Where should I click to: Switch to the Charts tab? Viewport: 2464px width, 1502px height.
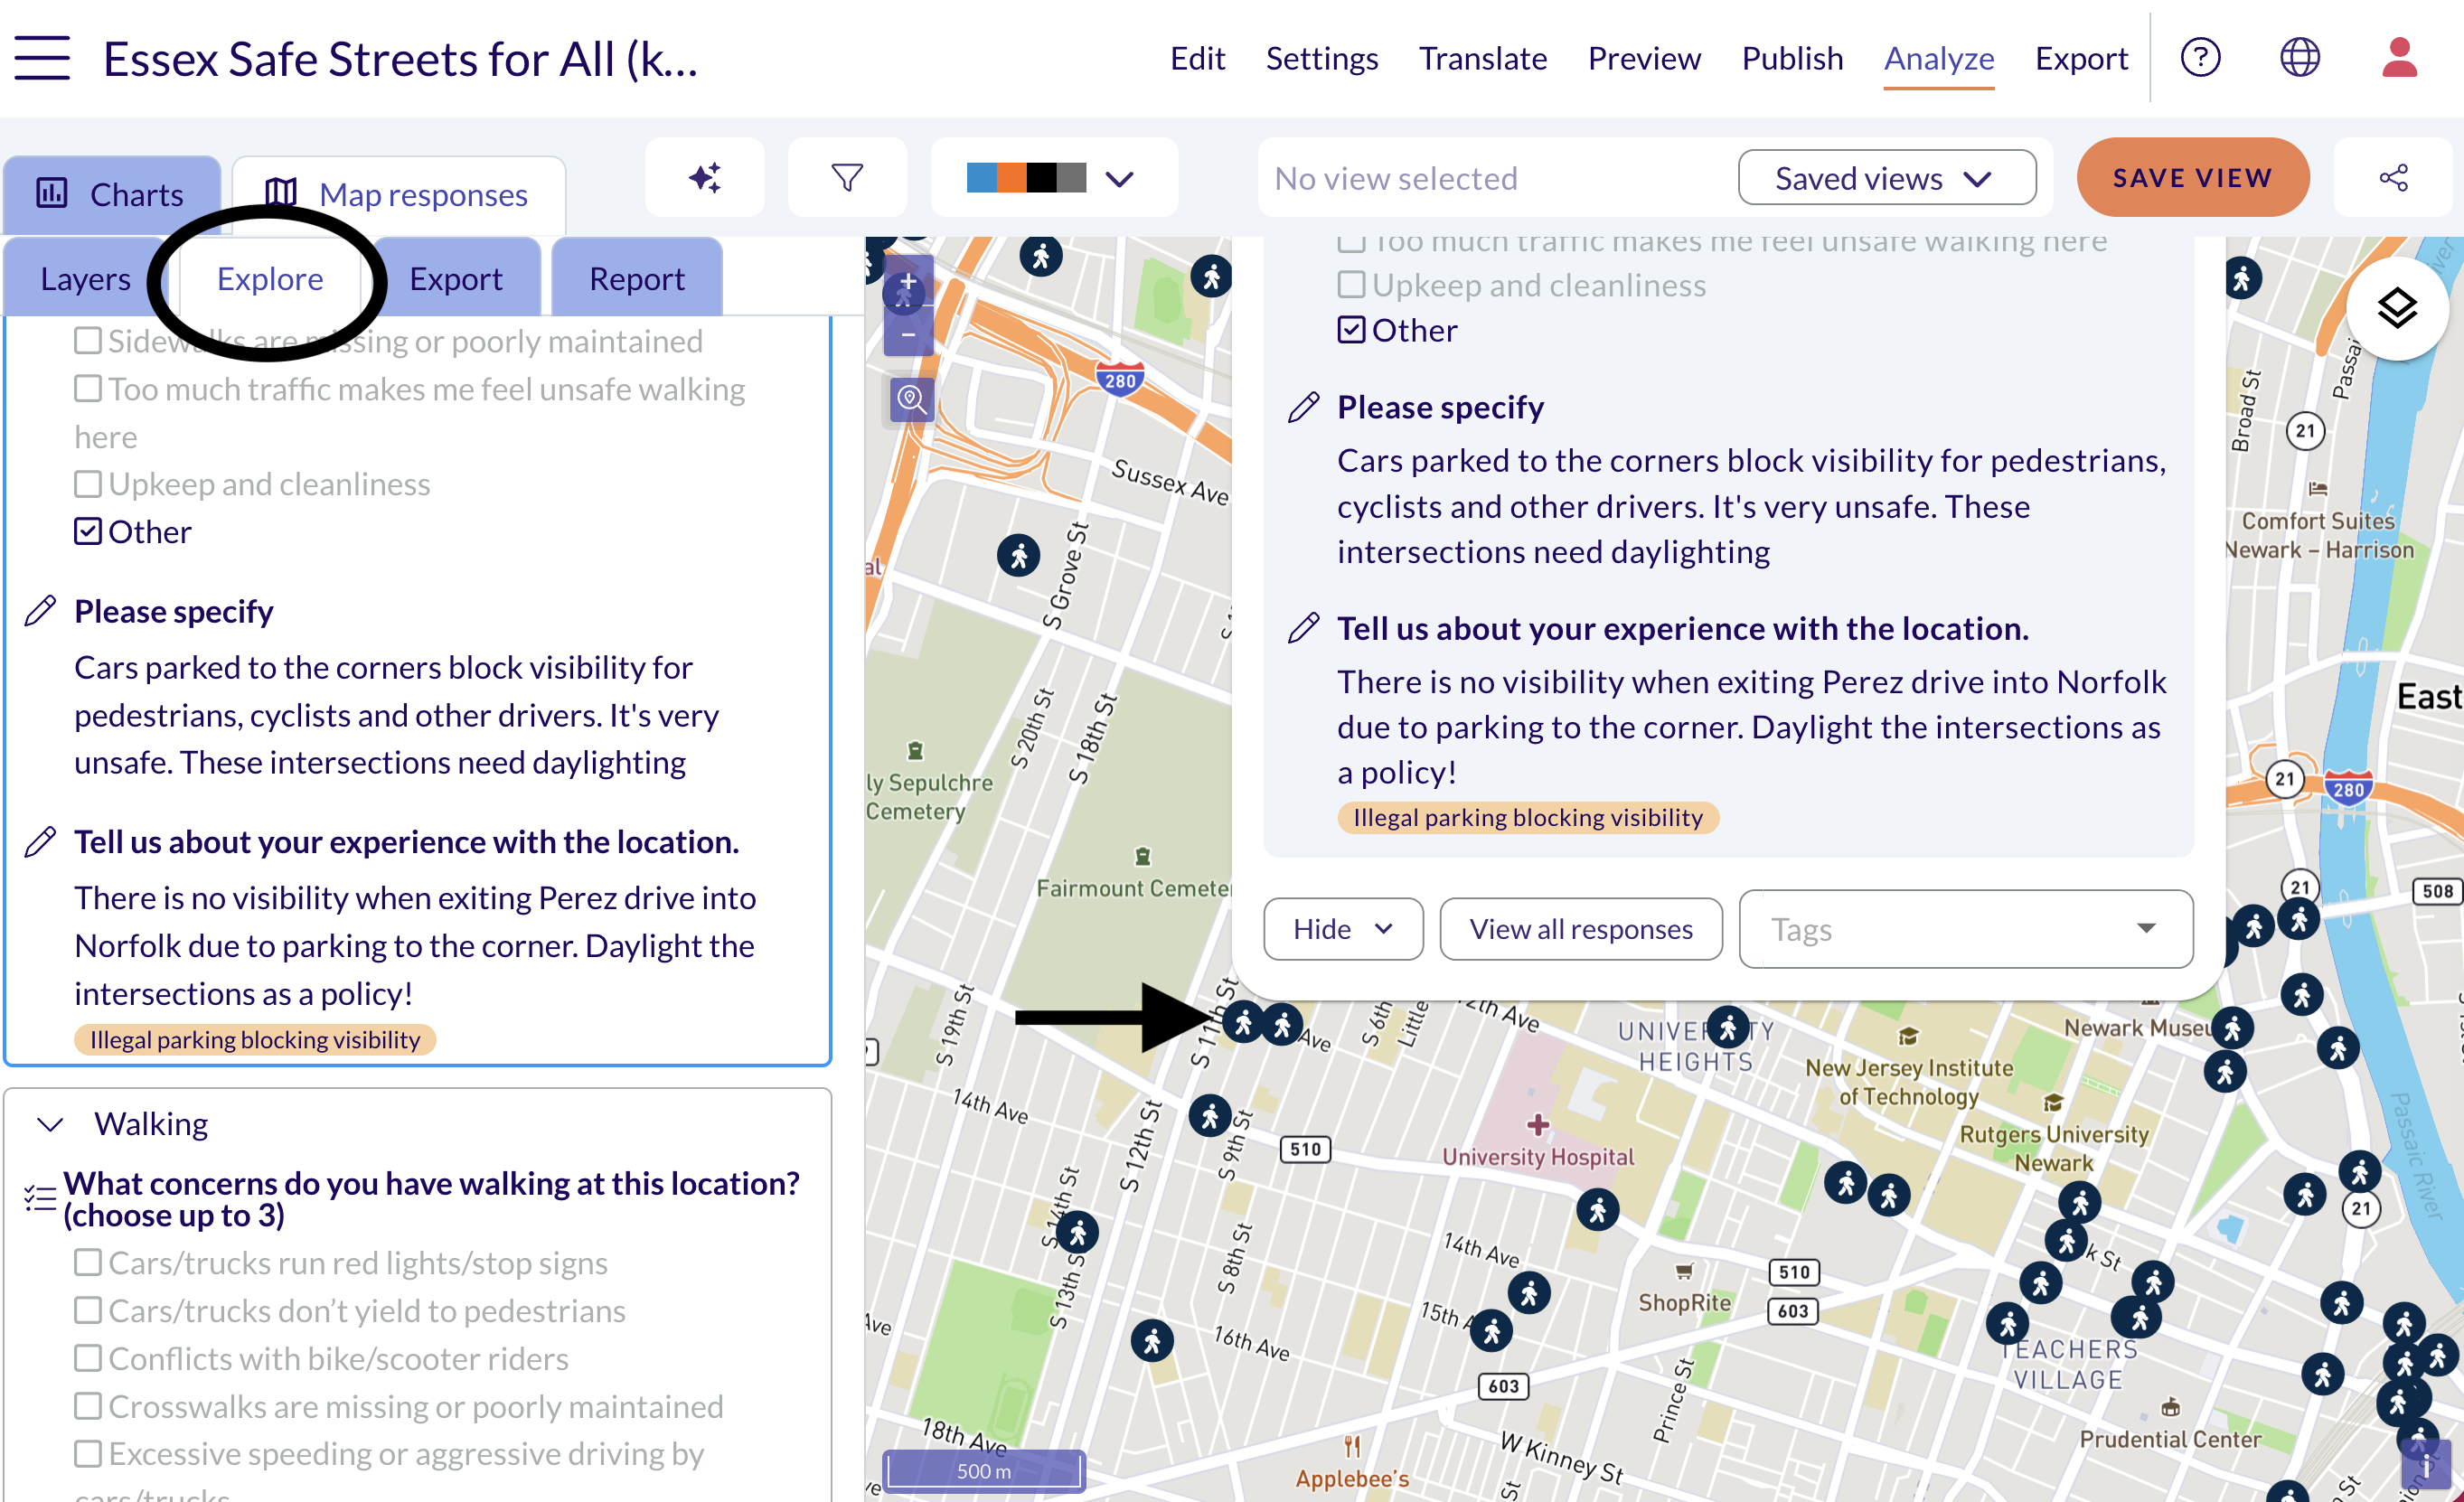click(x=112, y=195)
